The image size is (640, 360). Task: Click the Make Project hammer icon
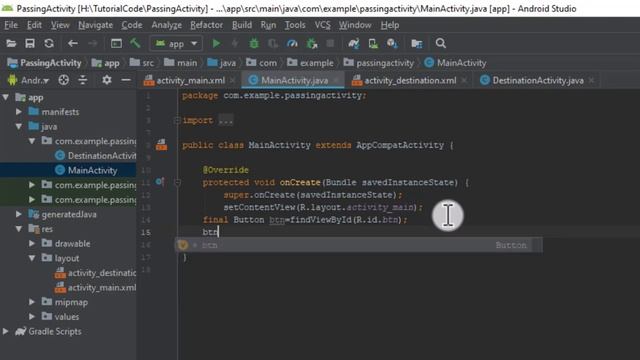coord(135,43)
